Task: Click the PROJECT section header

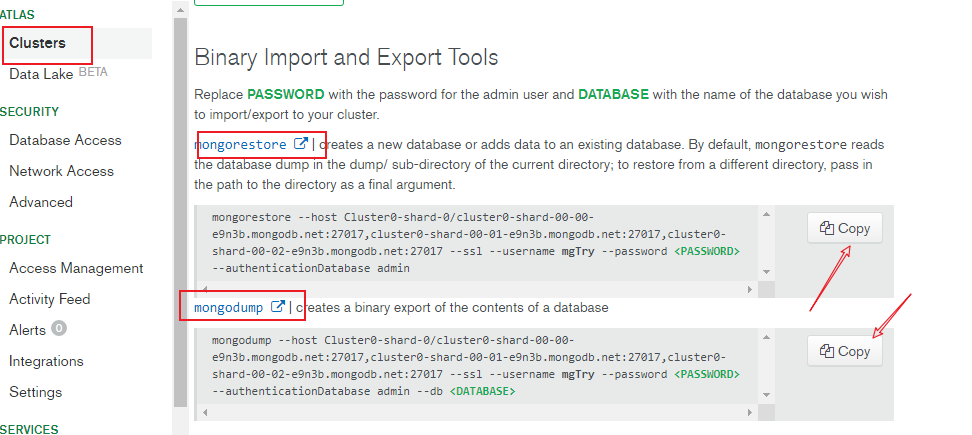Action: [x=25, y=240]
